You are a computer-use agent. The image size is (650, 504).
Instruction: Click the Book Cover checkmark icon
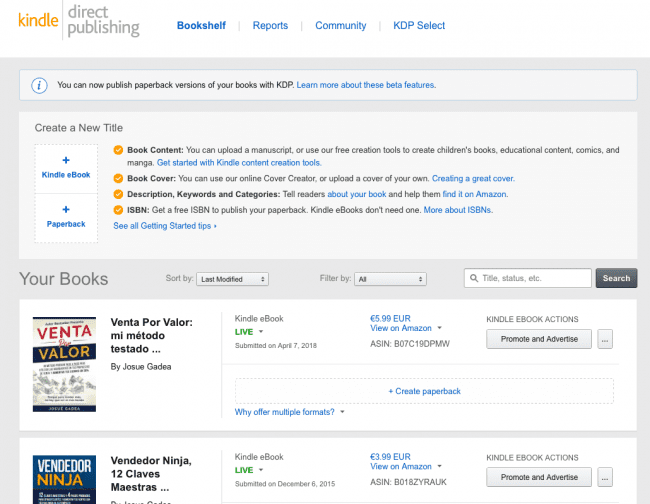coord(118,178)
